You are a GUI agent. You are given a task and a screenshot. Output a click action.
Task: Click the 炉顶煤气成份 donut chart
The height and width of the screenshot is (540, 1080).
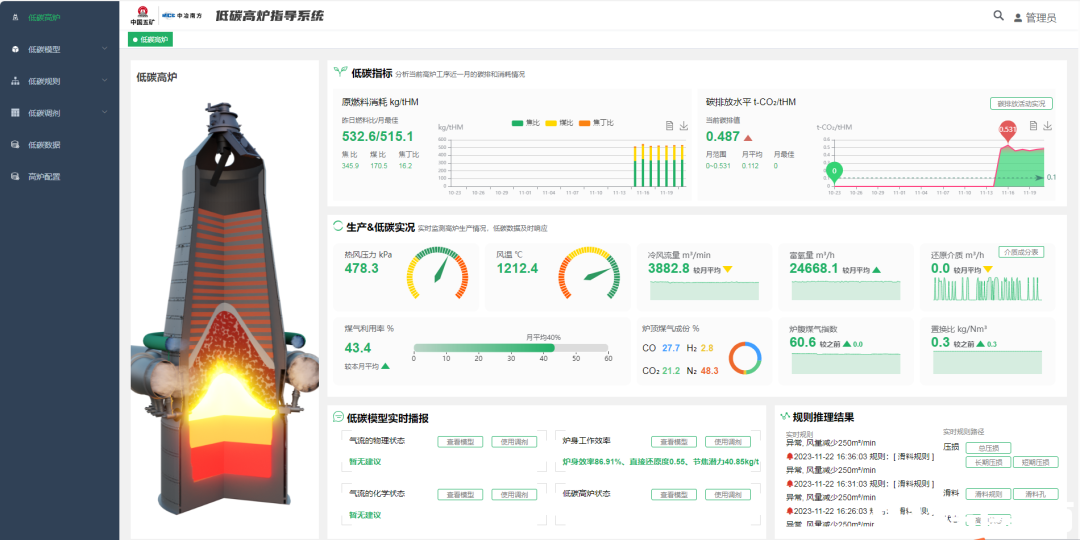(745, 357)
